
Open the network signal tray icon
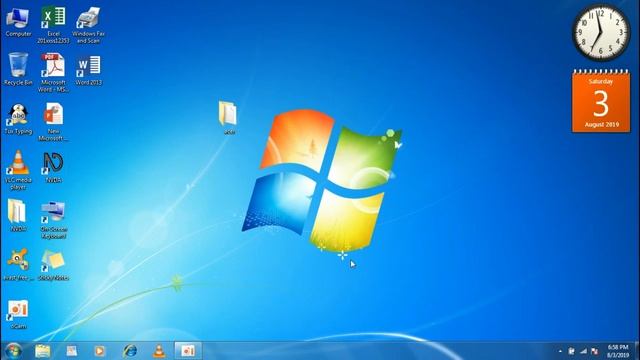click(583, 351)
